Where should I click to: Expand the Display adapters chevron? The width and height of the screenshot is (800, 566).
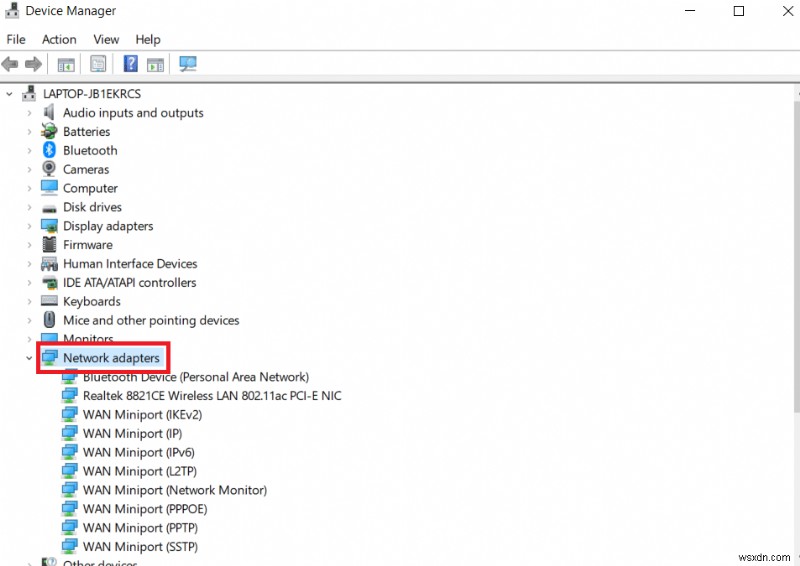pos(29,226)
